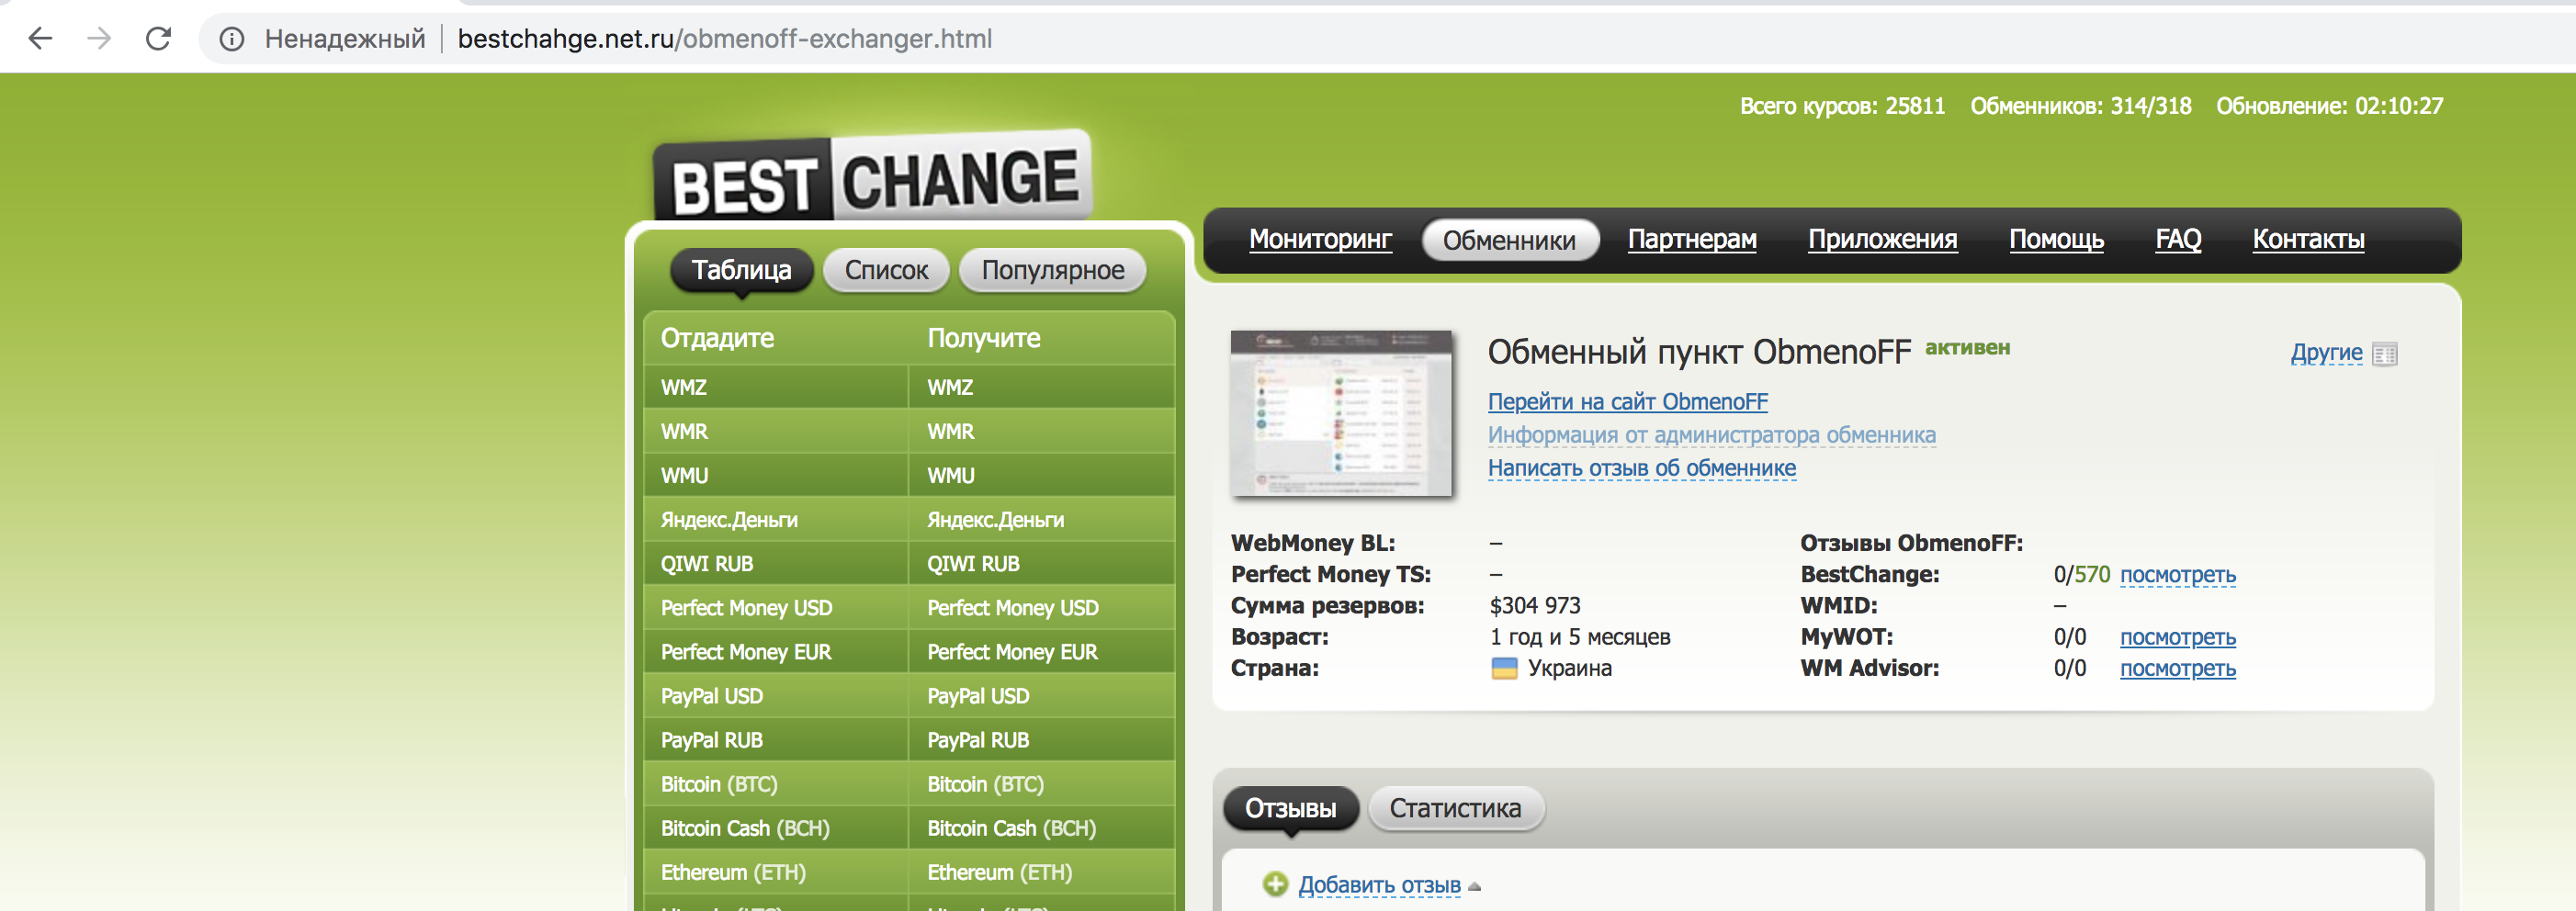
Task: Click the green plus icon by Добавить отзыв
Action: click(1275, 884)
